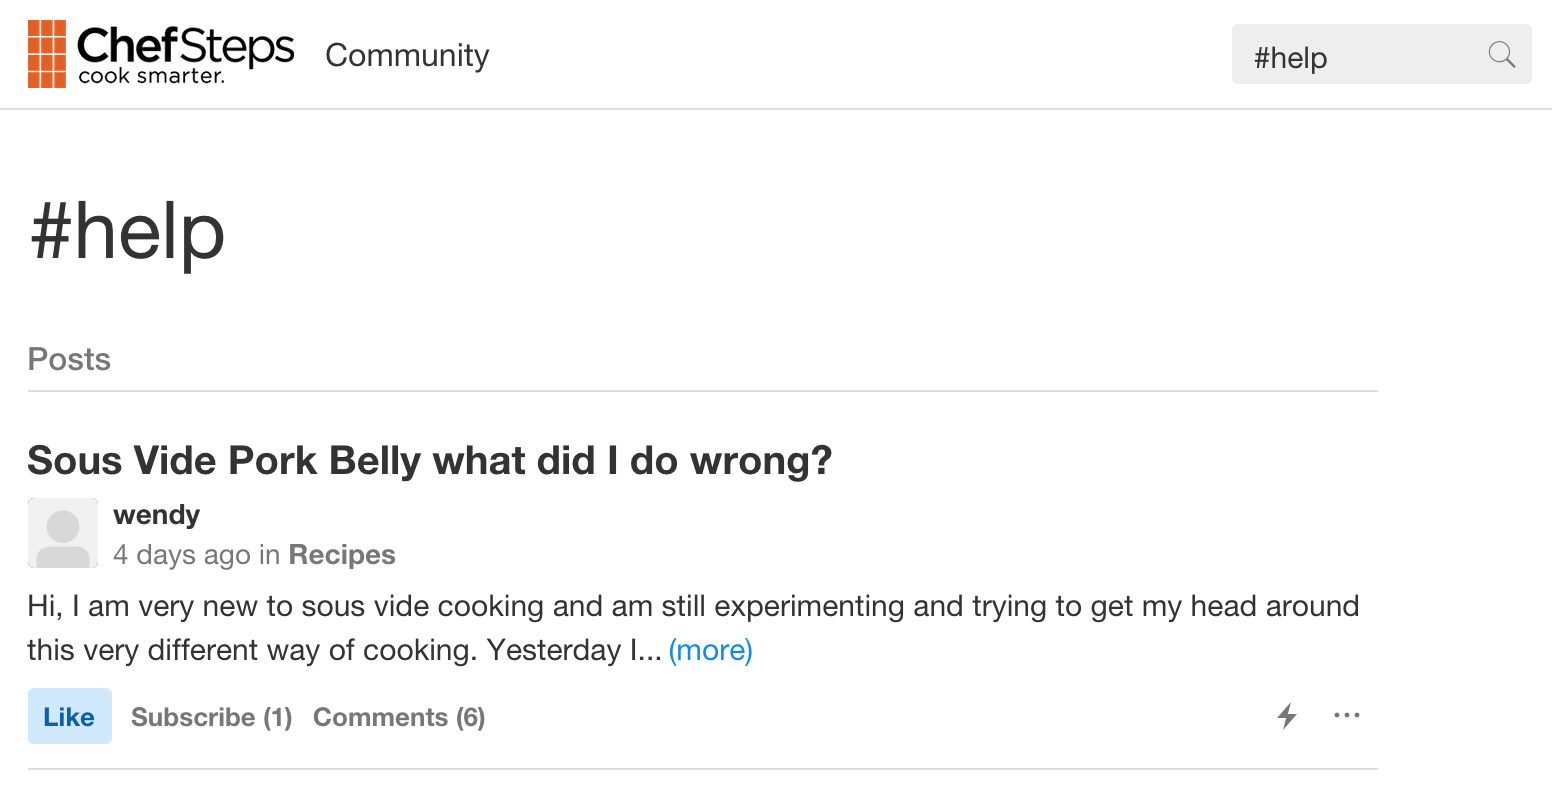Click the orange ChefSteps grid logo
Image resolution: width=1552 pixels, height=802 pixels.
click(x=47, y=54)
